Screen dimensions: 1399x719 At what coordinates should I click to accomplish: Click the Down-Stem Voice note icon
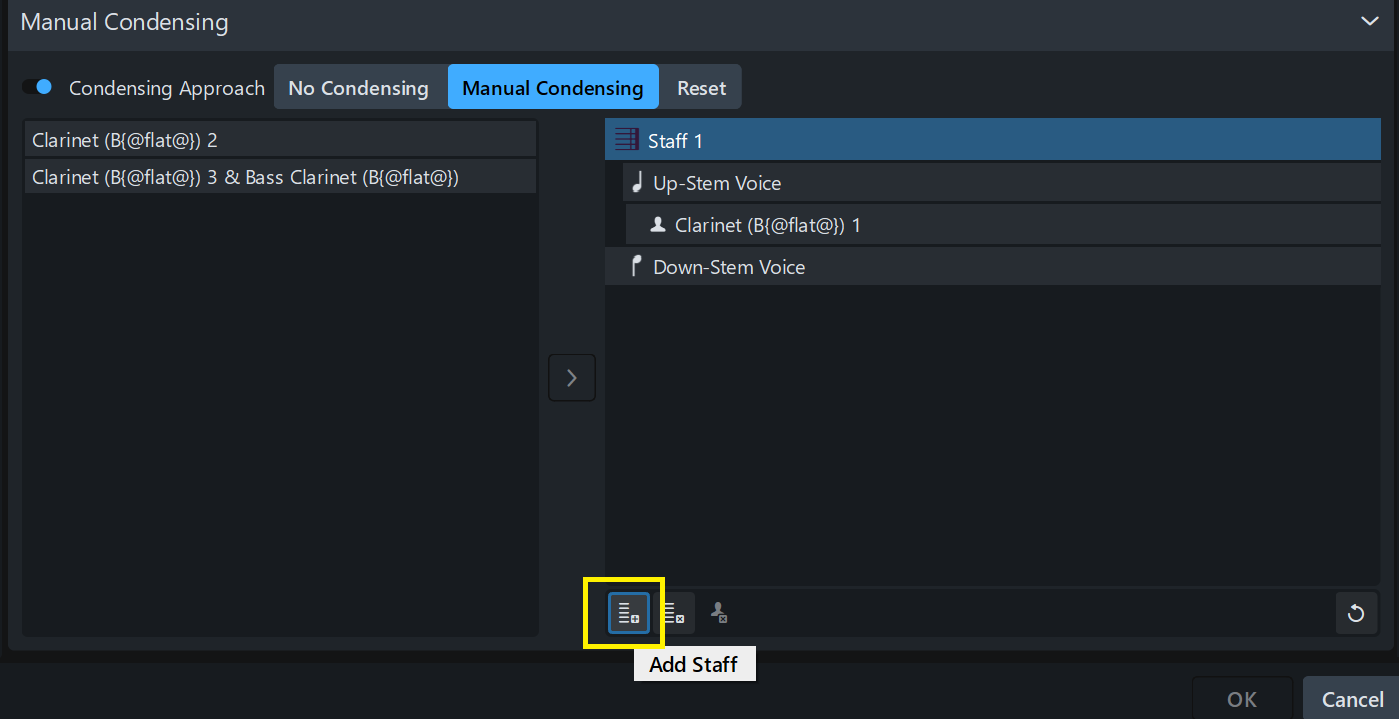(x=636, y=267)
